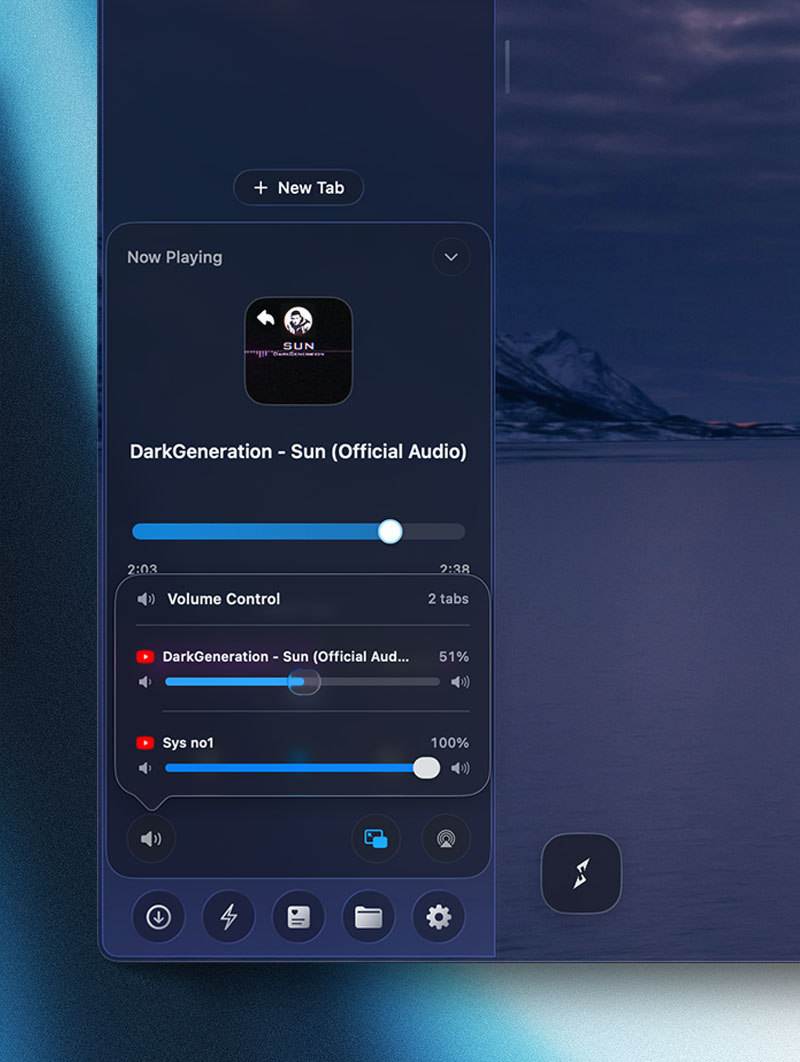Click the New Tab button
Image resolution: width=800 pixels, height=1062 pixels.
(x=298, y=188)
